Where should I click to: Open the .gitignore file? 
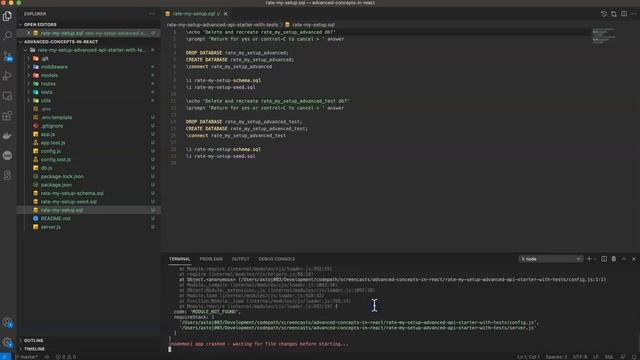point(52,126)
